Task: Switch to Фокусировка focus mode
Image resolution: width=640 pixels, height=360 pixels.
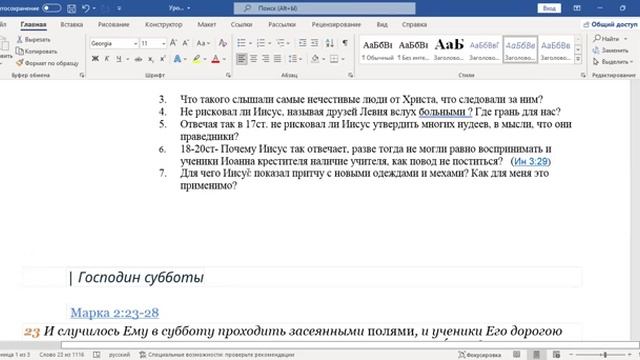Action: tap(480, 355)
